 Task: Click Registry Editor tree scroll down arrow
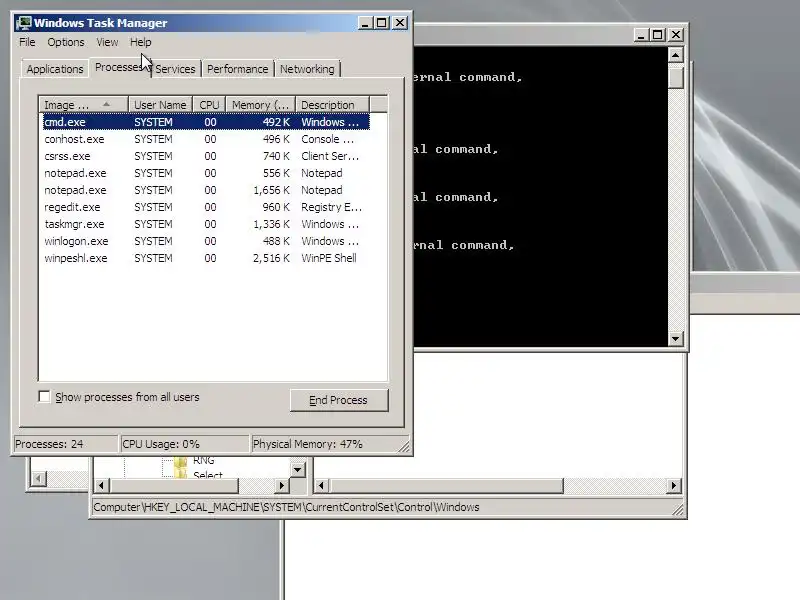click(298, 469)
